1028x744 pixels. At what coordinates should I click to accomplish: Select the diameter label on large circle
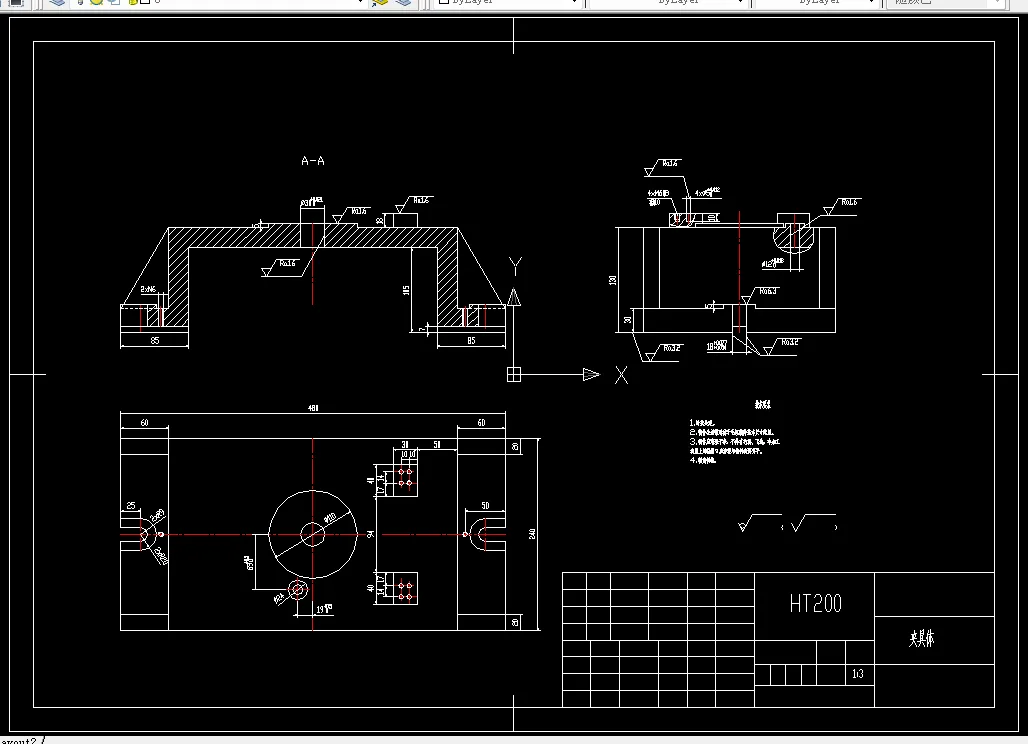330,519
